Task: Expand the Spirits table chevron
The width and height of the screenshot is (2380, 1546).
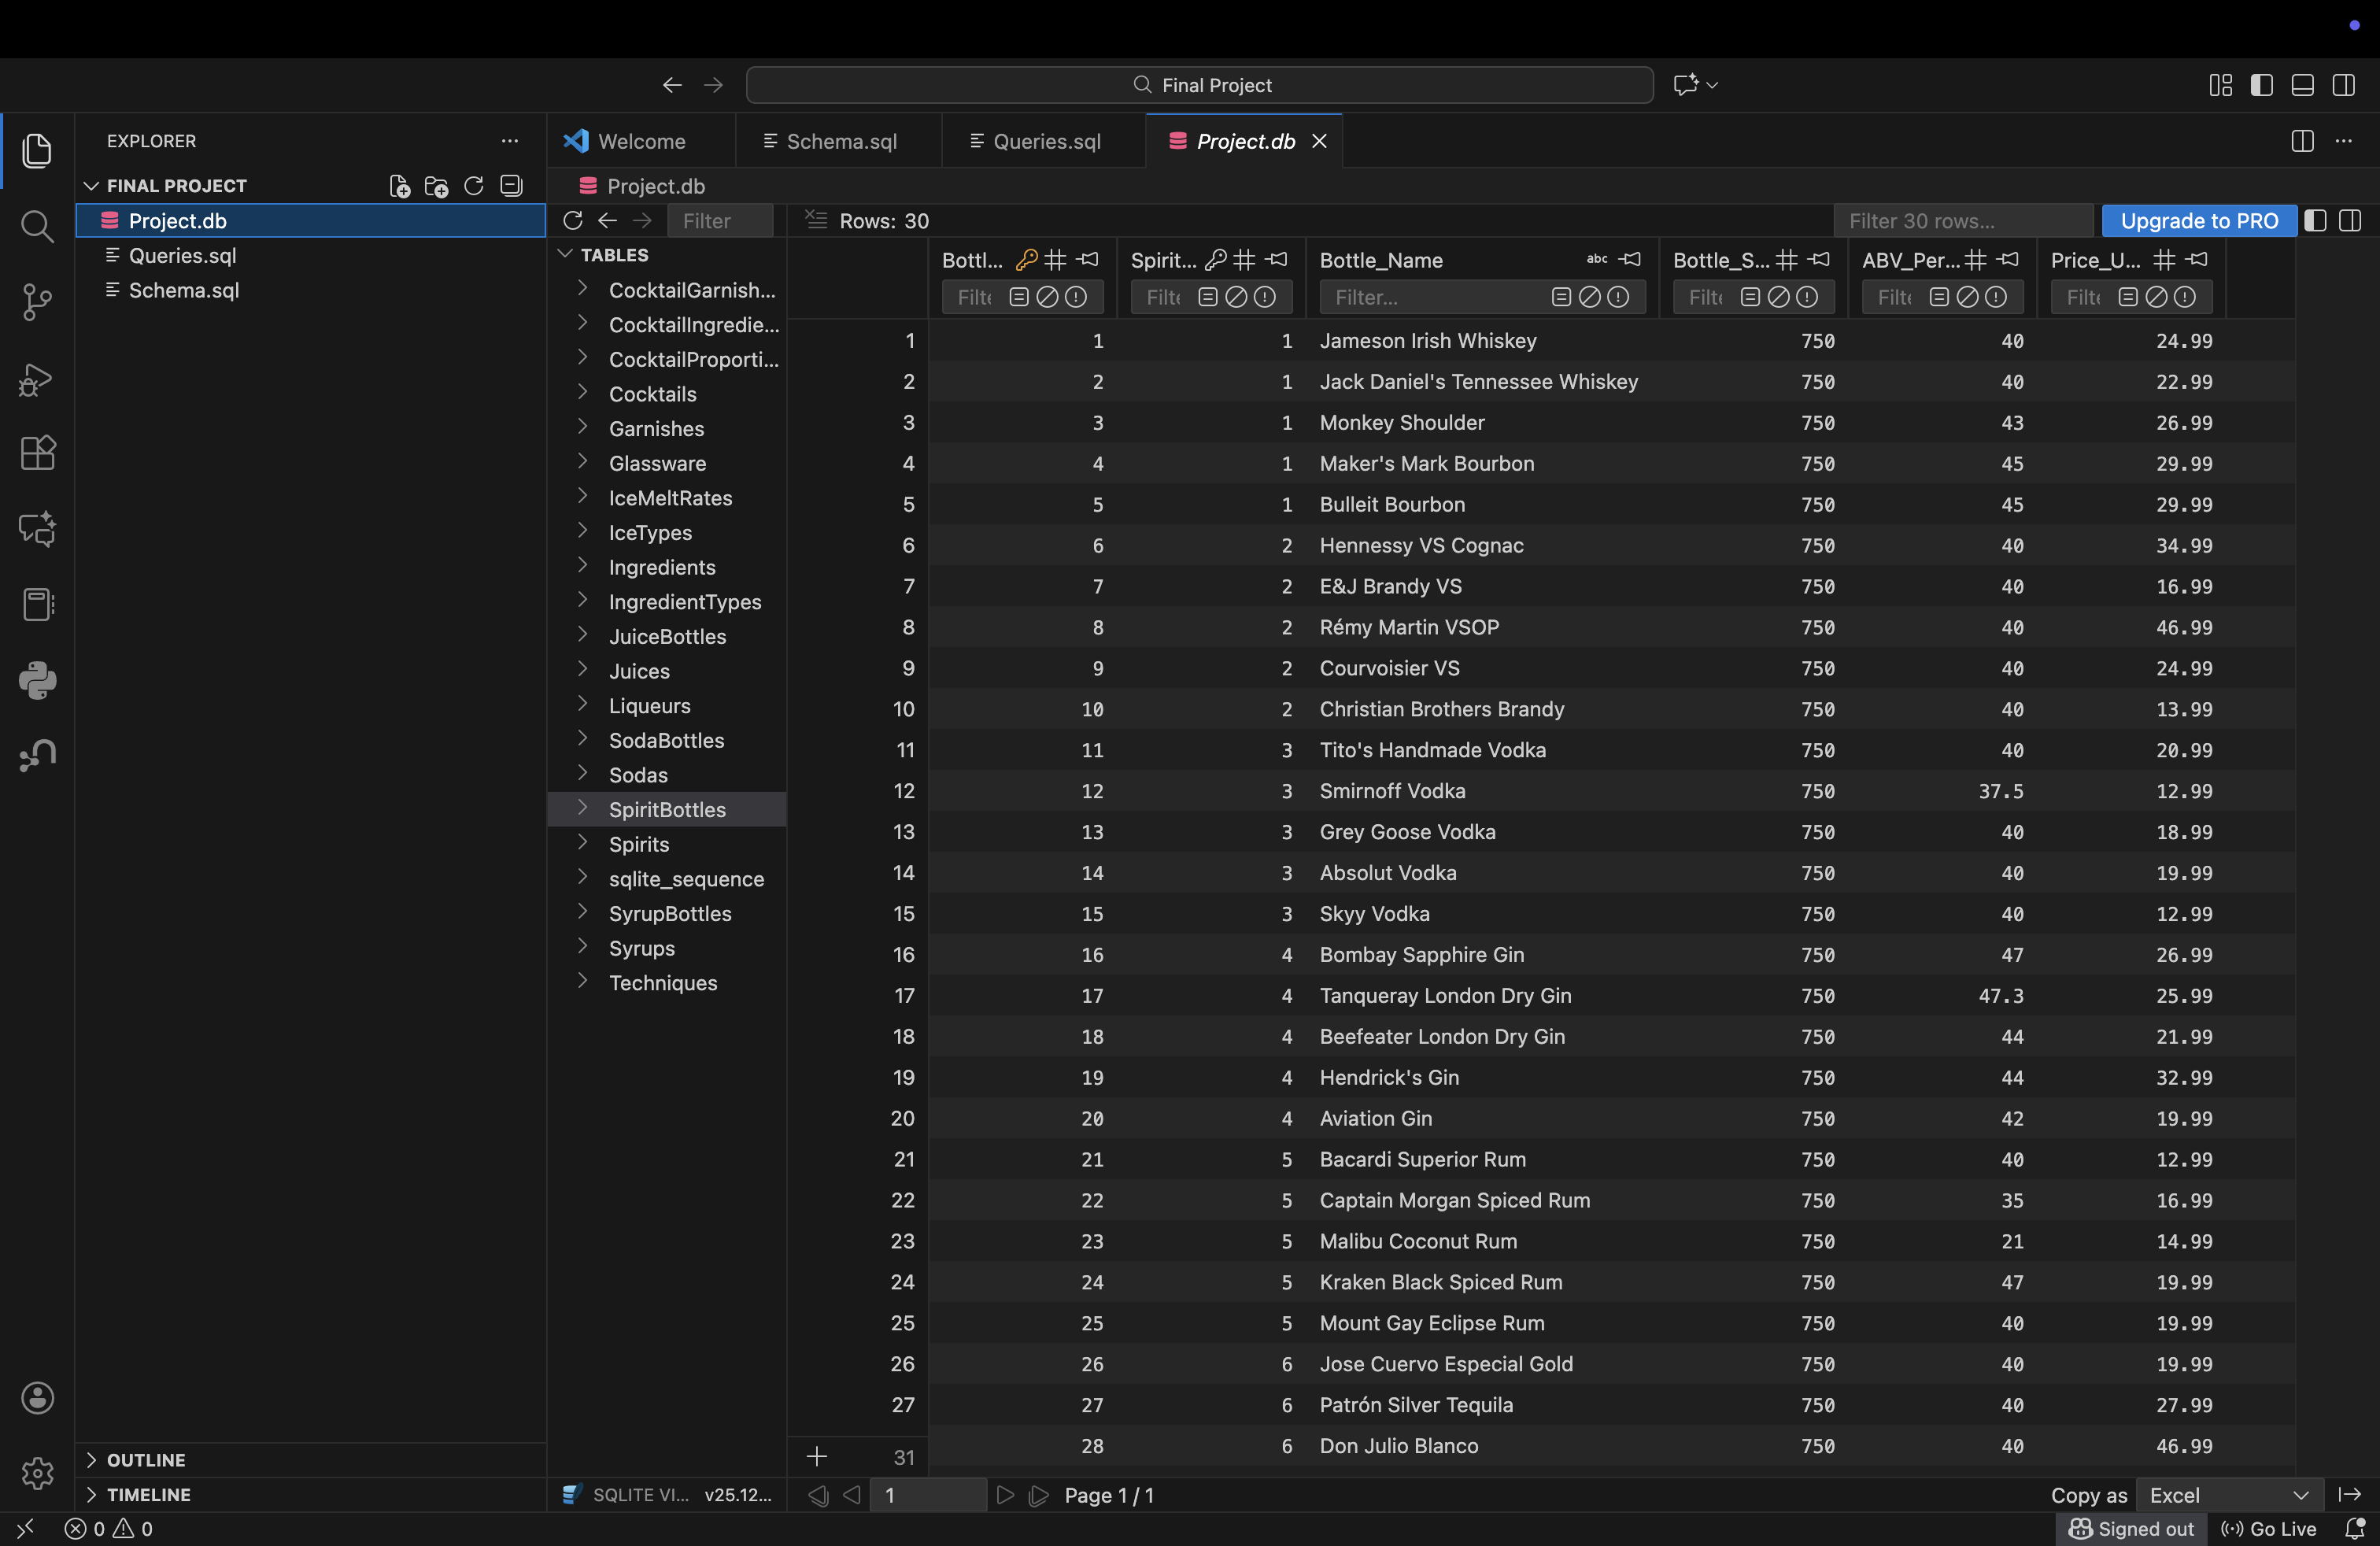Action: (x=583, y=843)
